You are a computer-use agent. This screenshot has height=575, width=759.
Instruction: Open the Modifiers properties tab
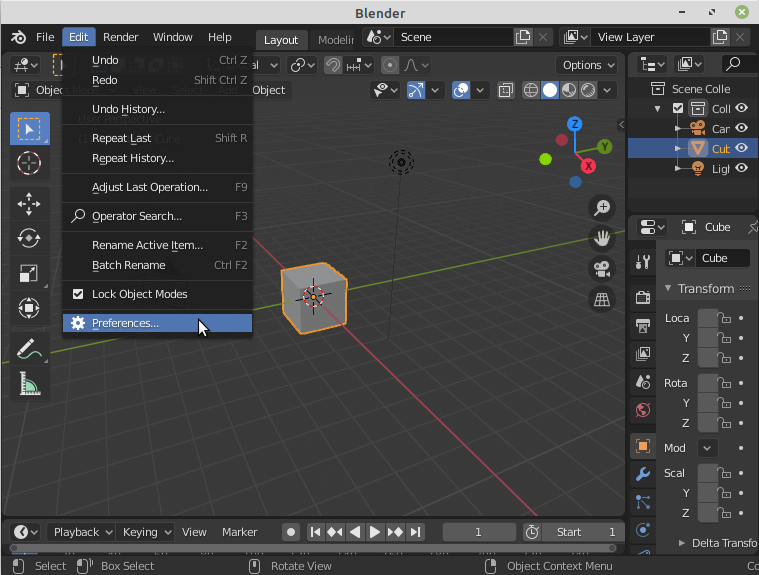pos(643,474)
